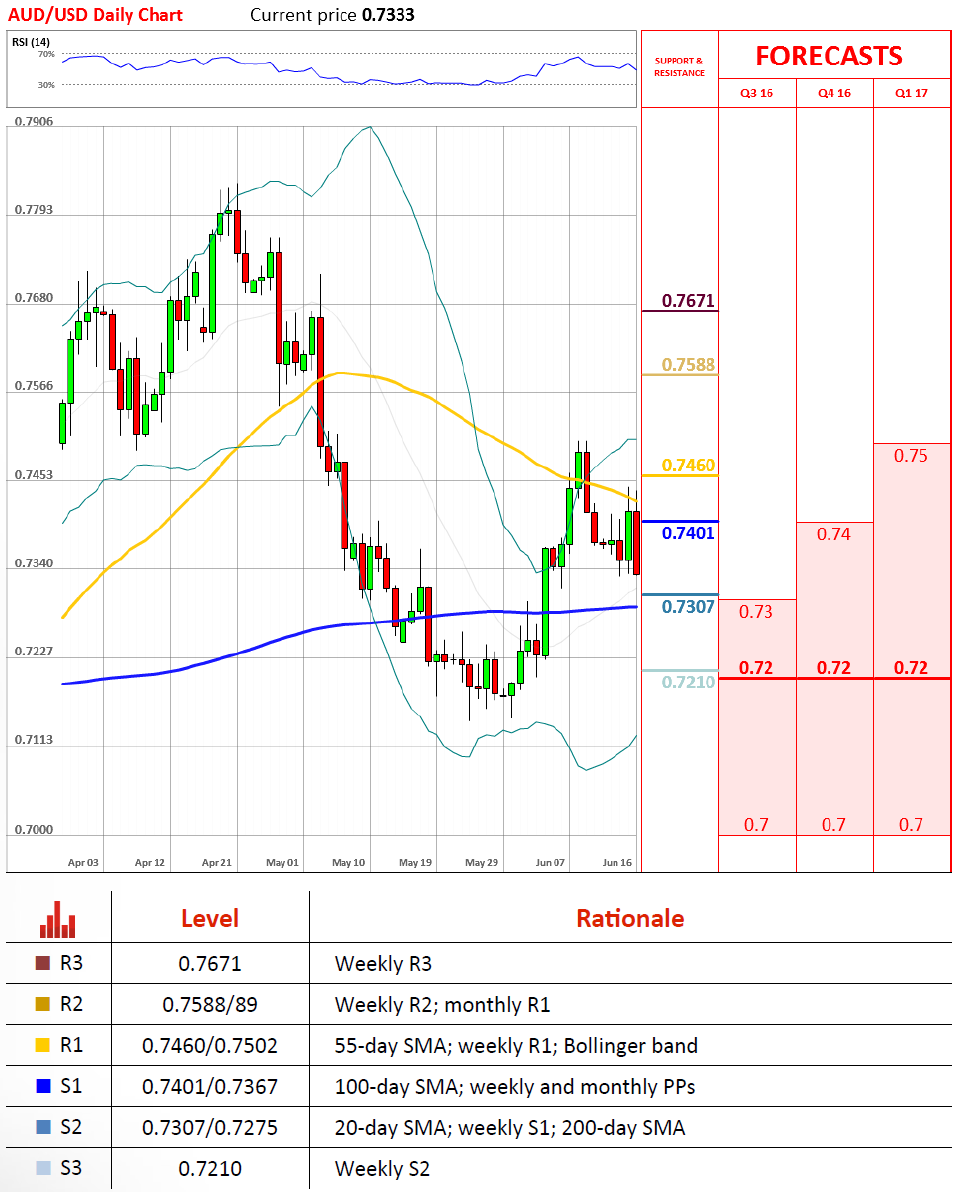This screenshot has height=1192, width=953.
Task: Click the 0.7588 resistance level label
Action: pyautogui.click(x=689, y=364)
